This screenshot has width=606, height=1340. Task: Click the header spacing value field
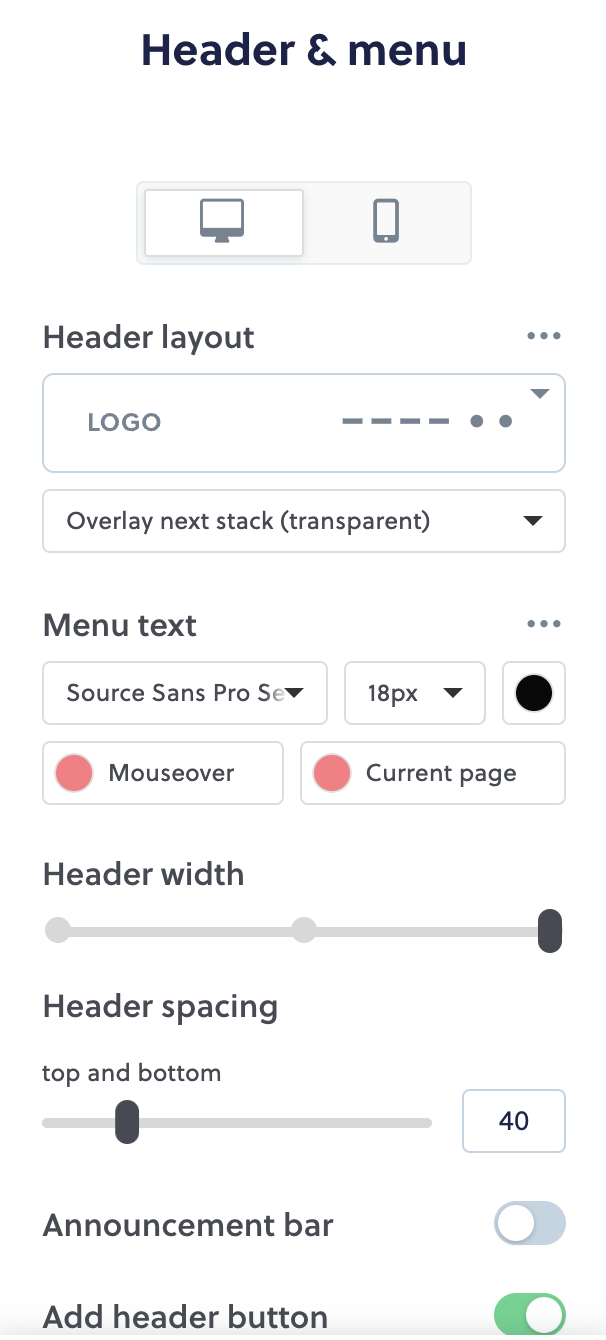513,1121
